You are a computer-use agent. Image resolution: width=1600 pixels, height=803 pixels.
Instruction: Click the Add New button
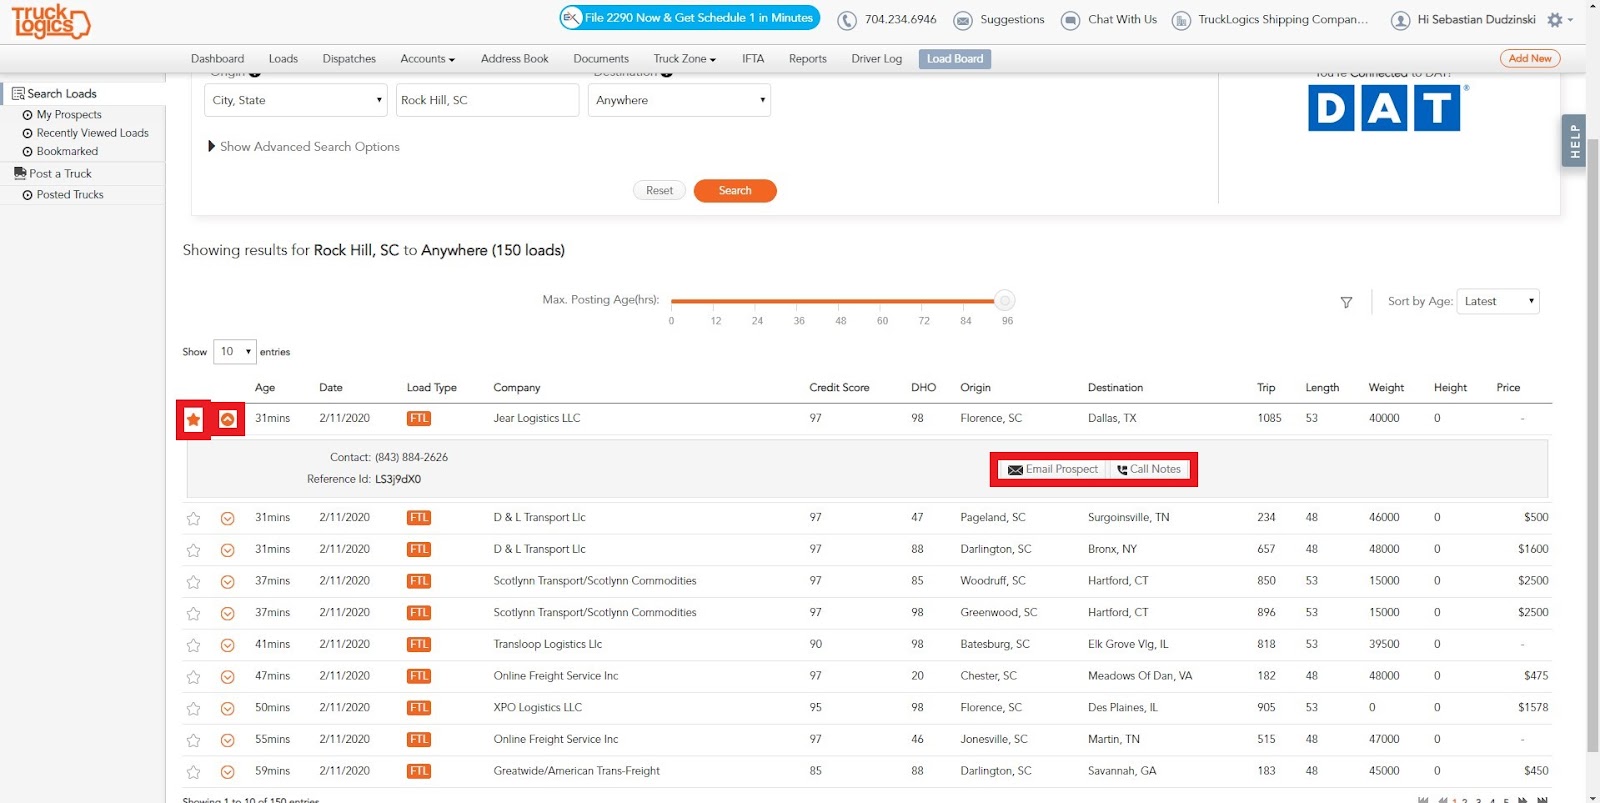[1530, 59]
